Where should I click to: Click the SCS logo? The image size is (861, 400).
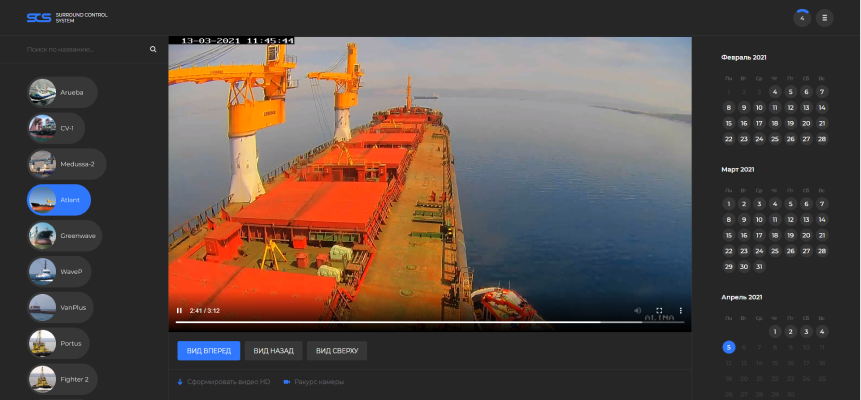pos(38,17)
